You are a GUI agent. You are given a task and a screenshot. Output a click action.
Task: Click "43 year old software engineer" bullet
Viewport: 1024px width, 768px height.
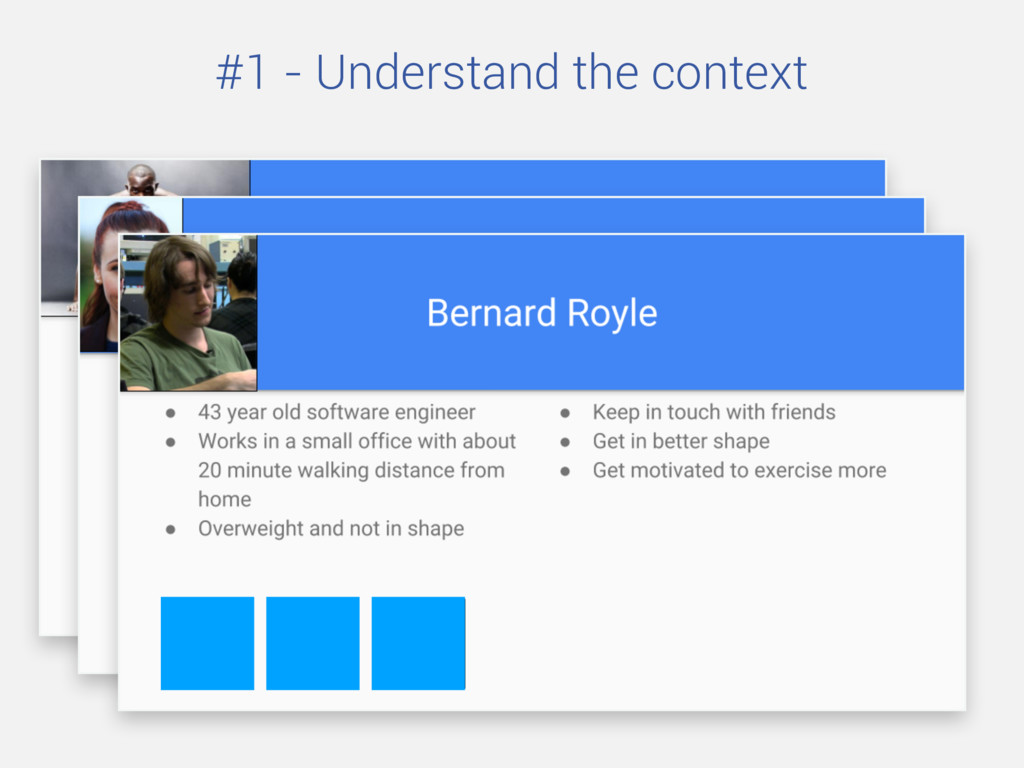[336, 412]
